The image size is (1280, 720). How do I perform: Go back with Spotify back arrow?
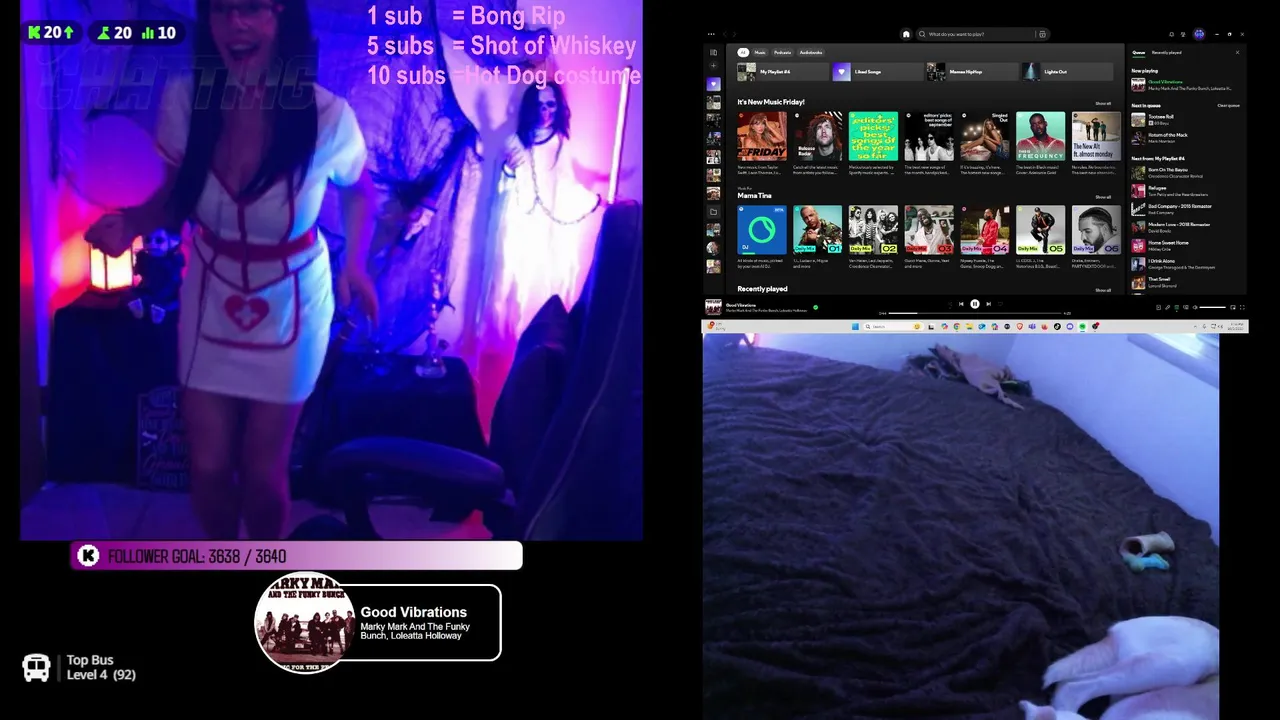click(727, 34)
